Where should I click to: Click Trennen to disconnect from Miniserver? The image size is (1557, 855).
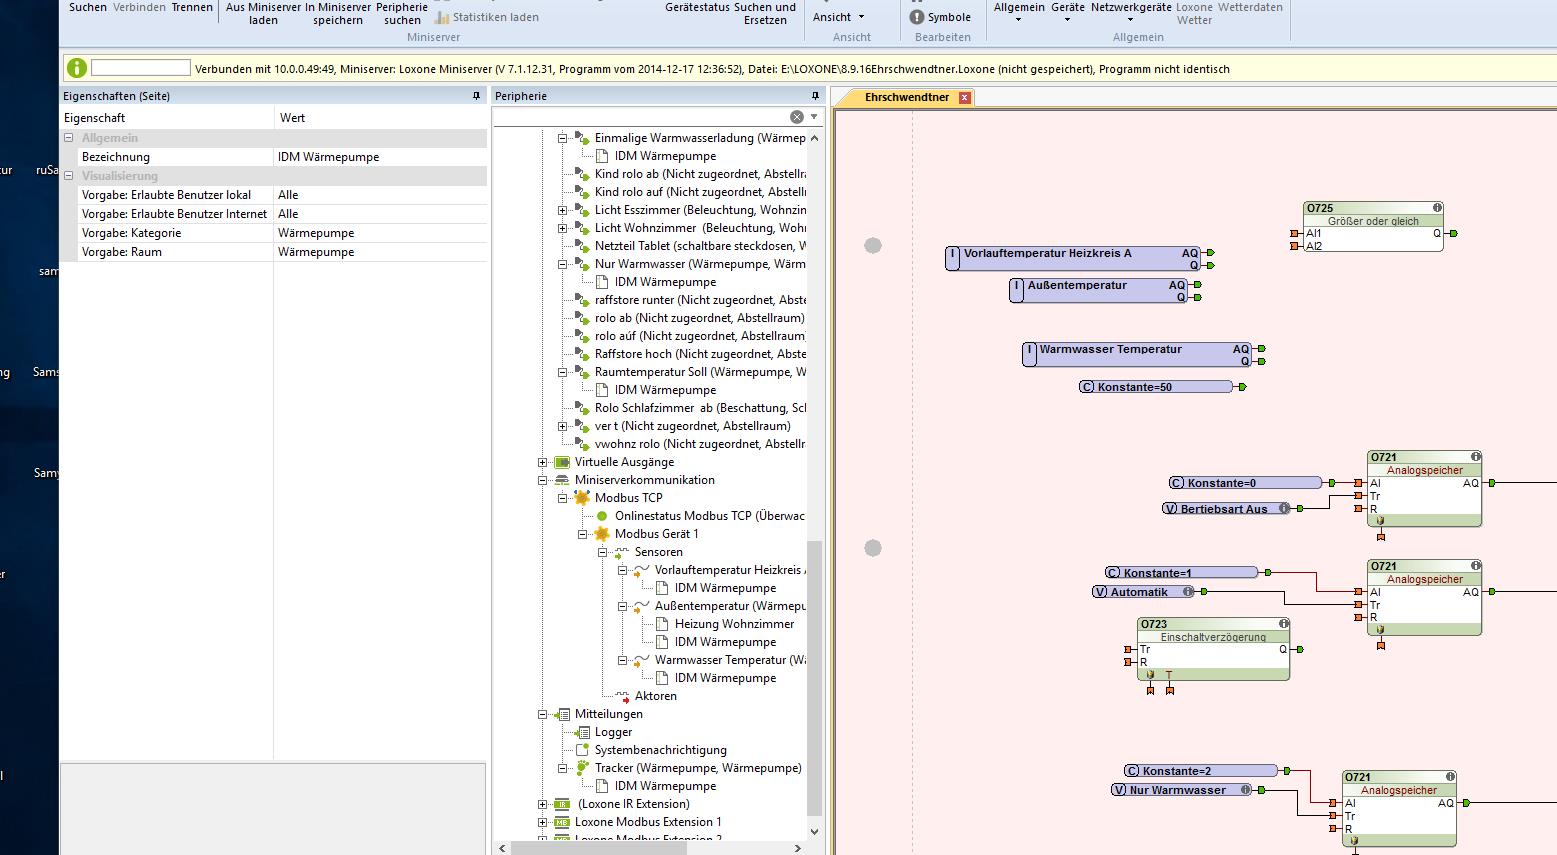click(x=192, y=7)
